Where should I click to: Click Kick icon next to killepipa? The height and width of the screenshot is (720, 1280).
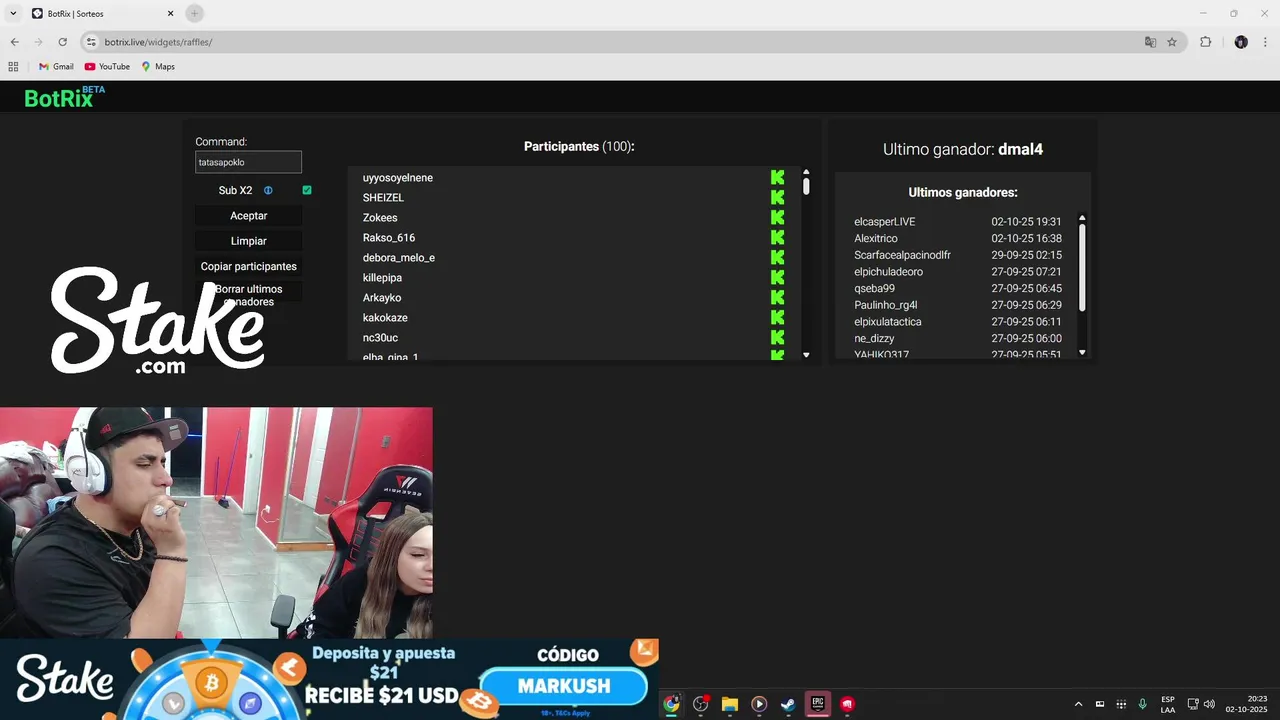coord(777,277)
